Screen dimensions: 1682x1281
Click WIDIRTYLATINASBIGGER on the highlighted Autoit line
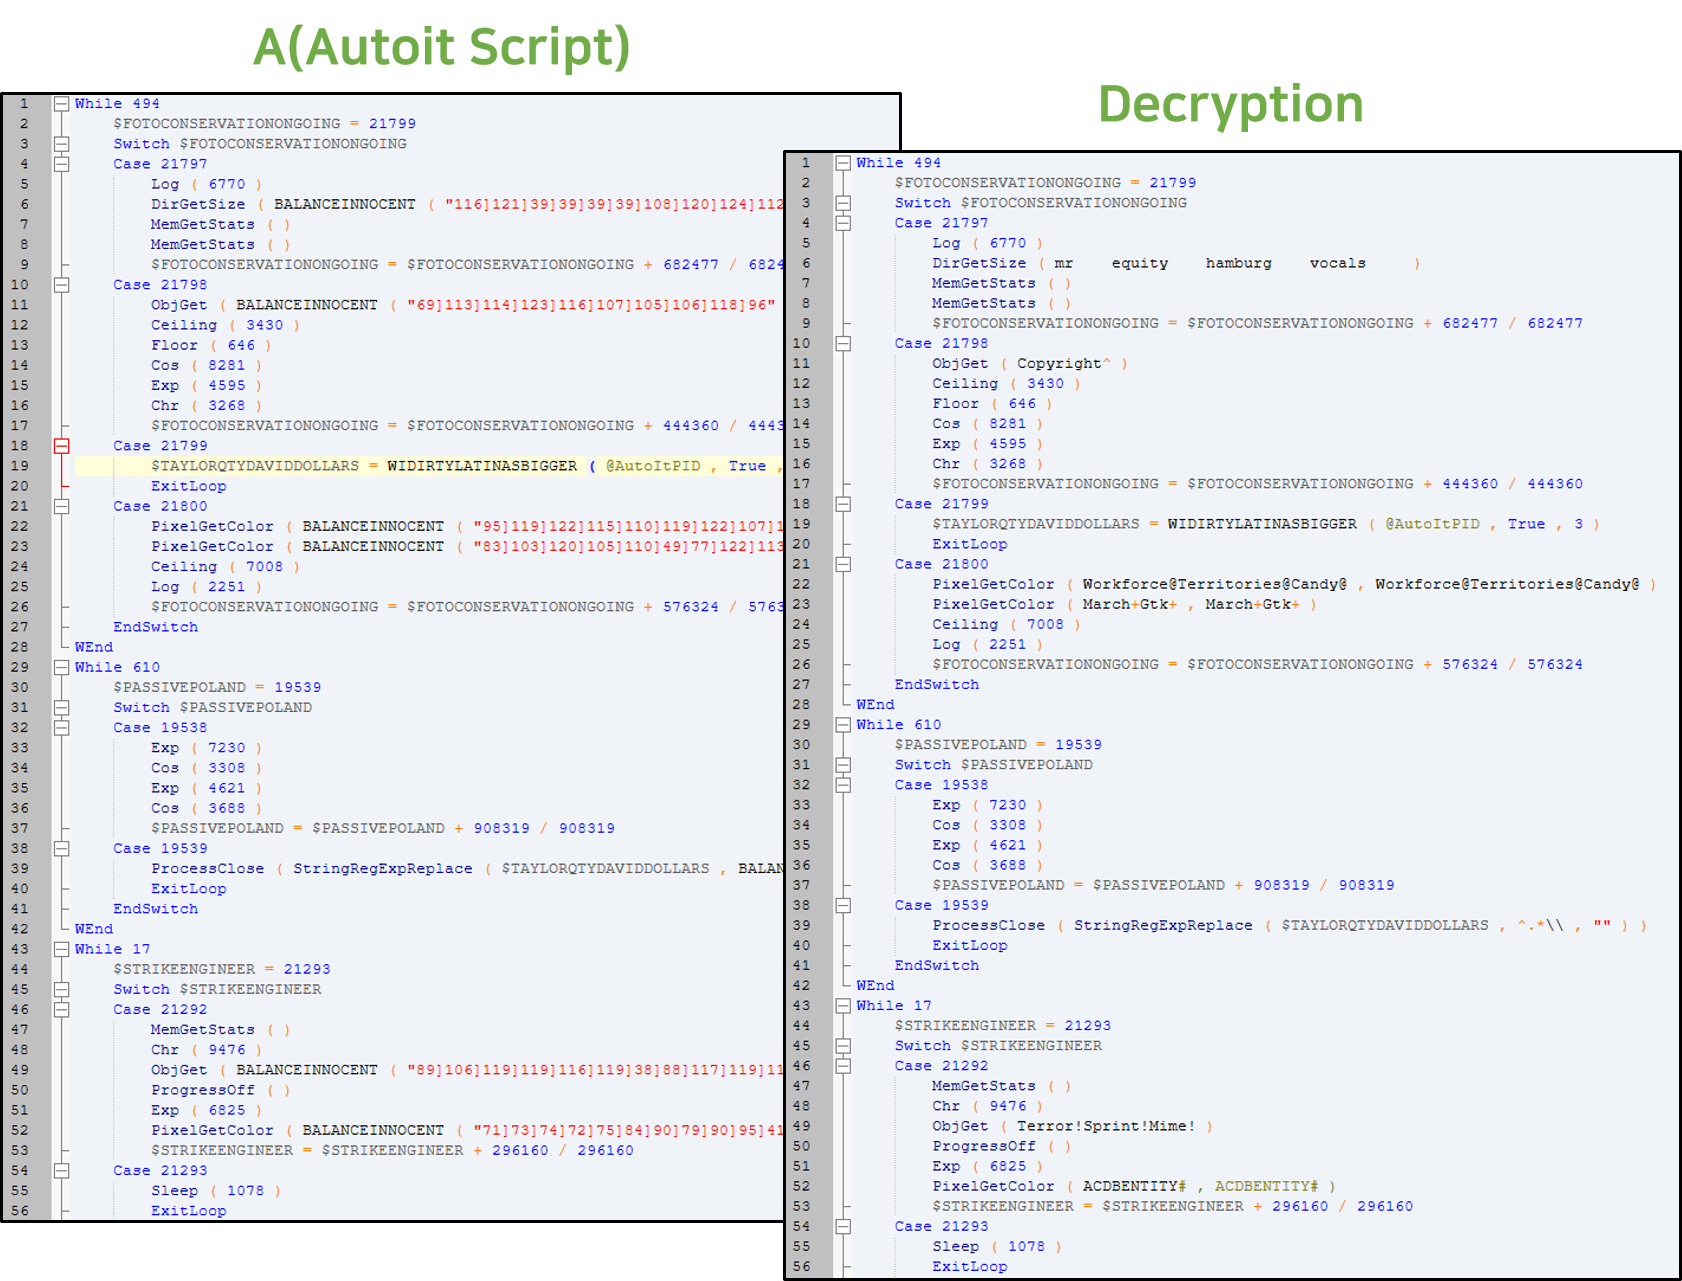[482, 466]
